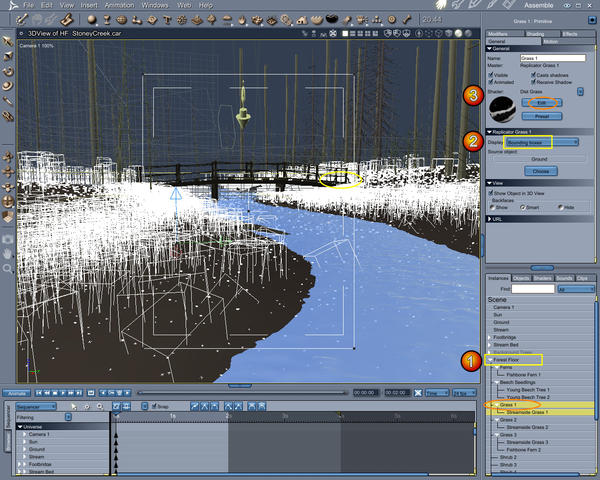
Task: Click the dark bowl icon in toolbar
Action: click(x=332, y=18)
